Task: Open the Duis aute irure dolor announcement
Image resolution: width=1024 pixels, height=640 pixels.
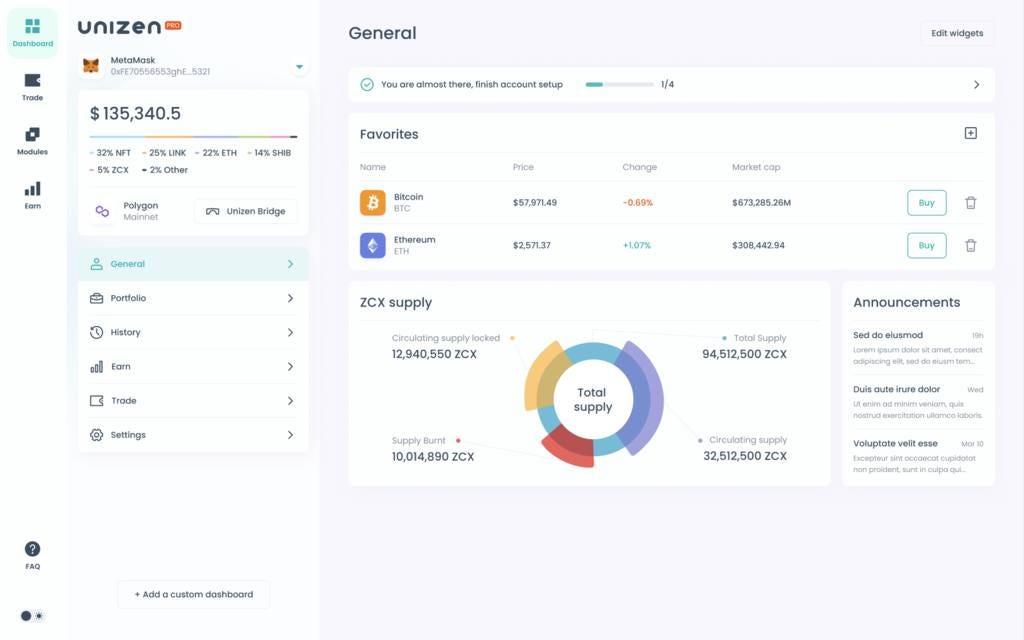Action: 918,402
